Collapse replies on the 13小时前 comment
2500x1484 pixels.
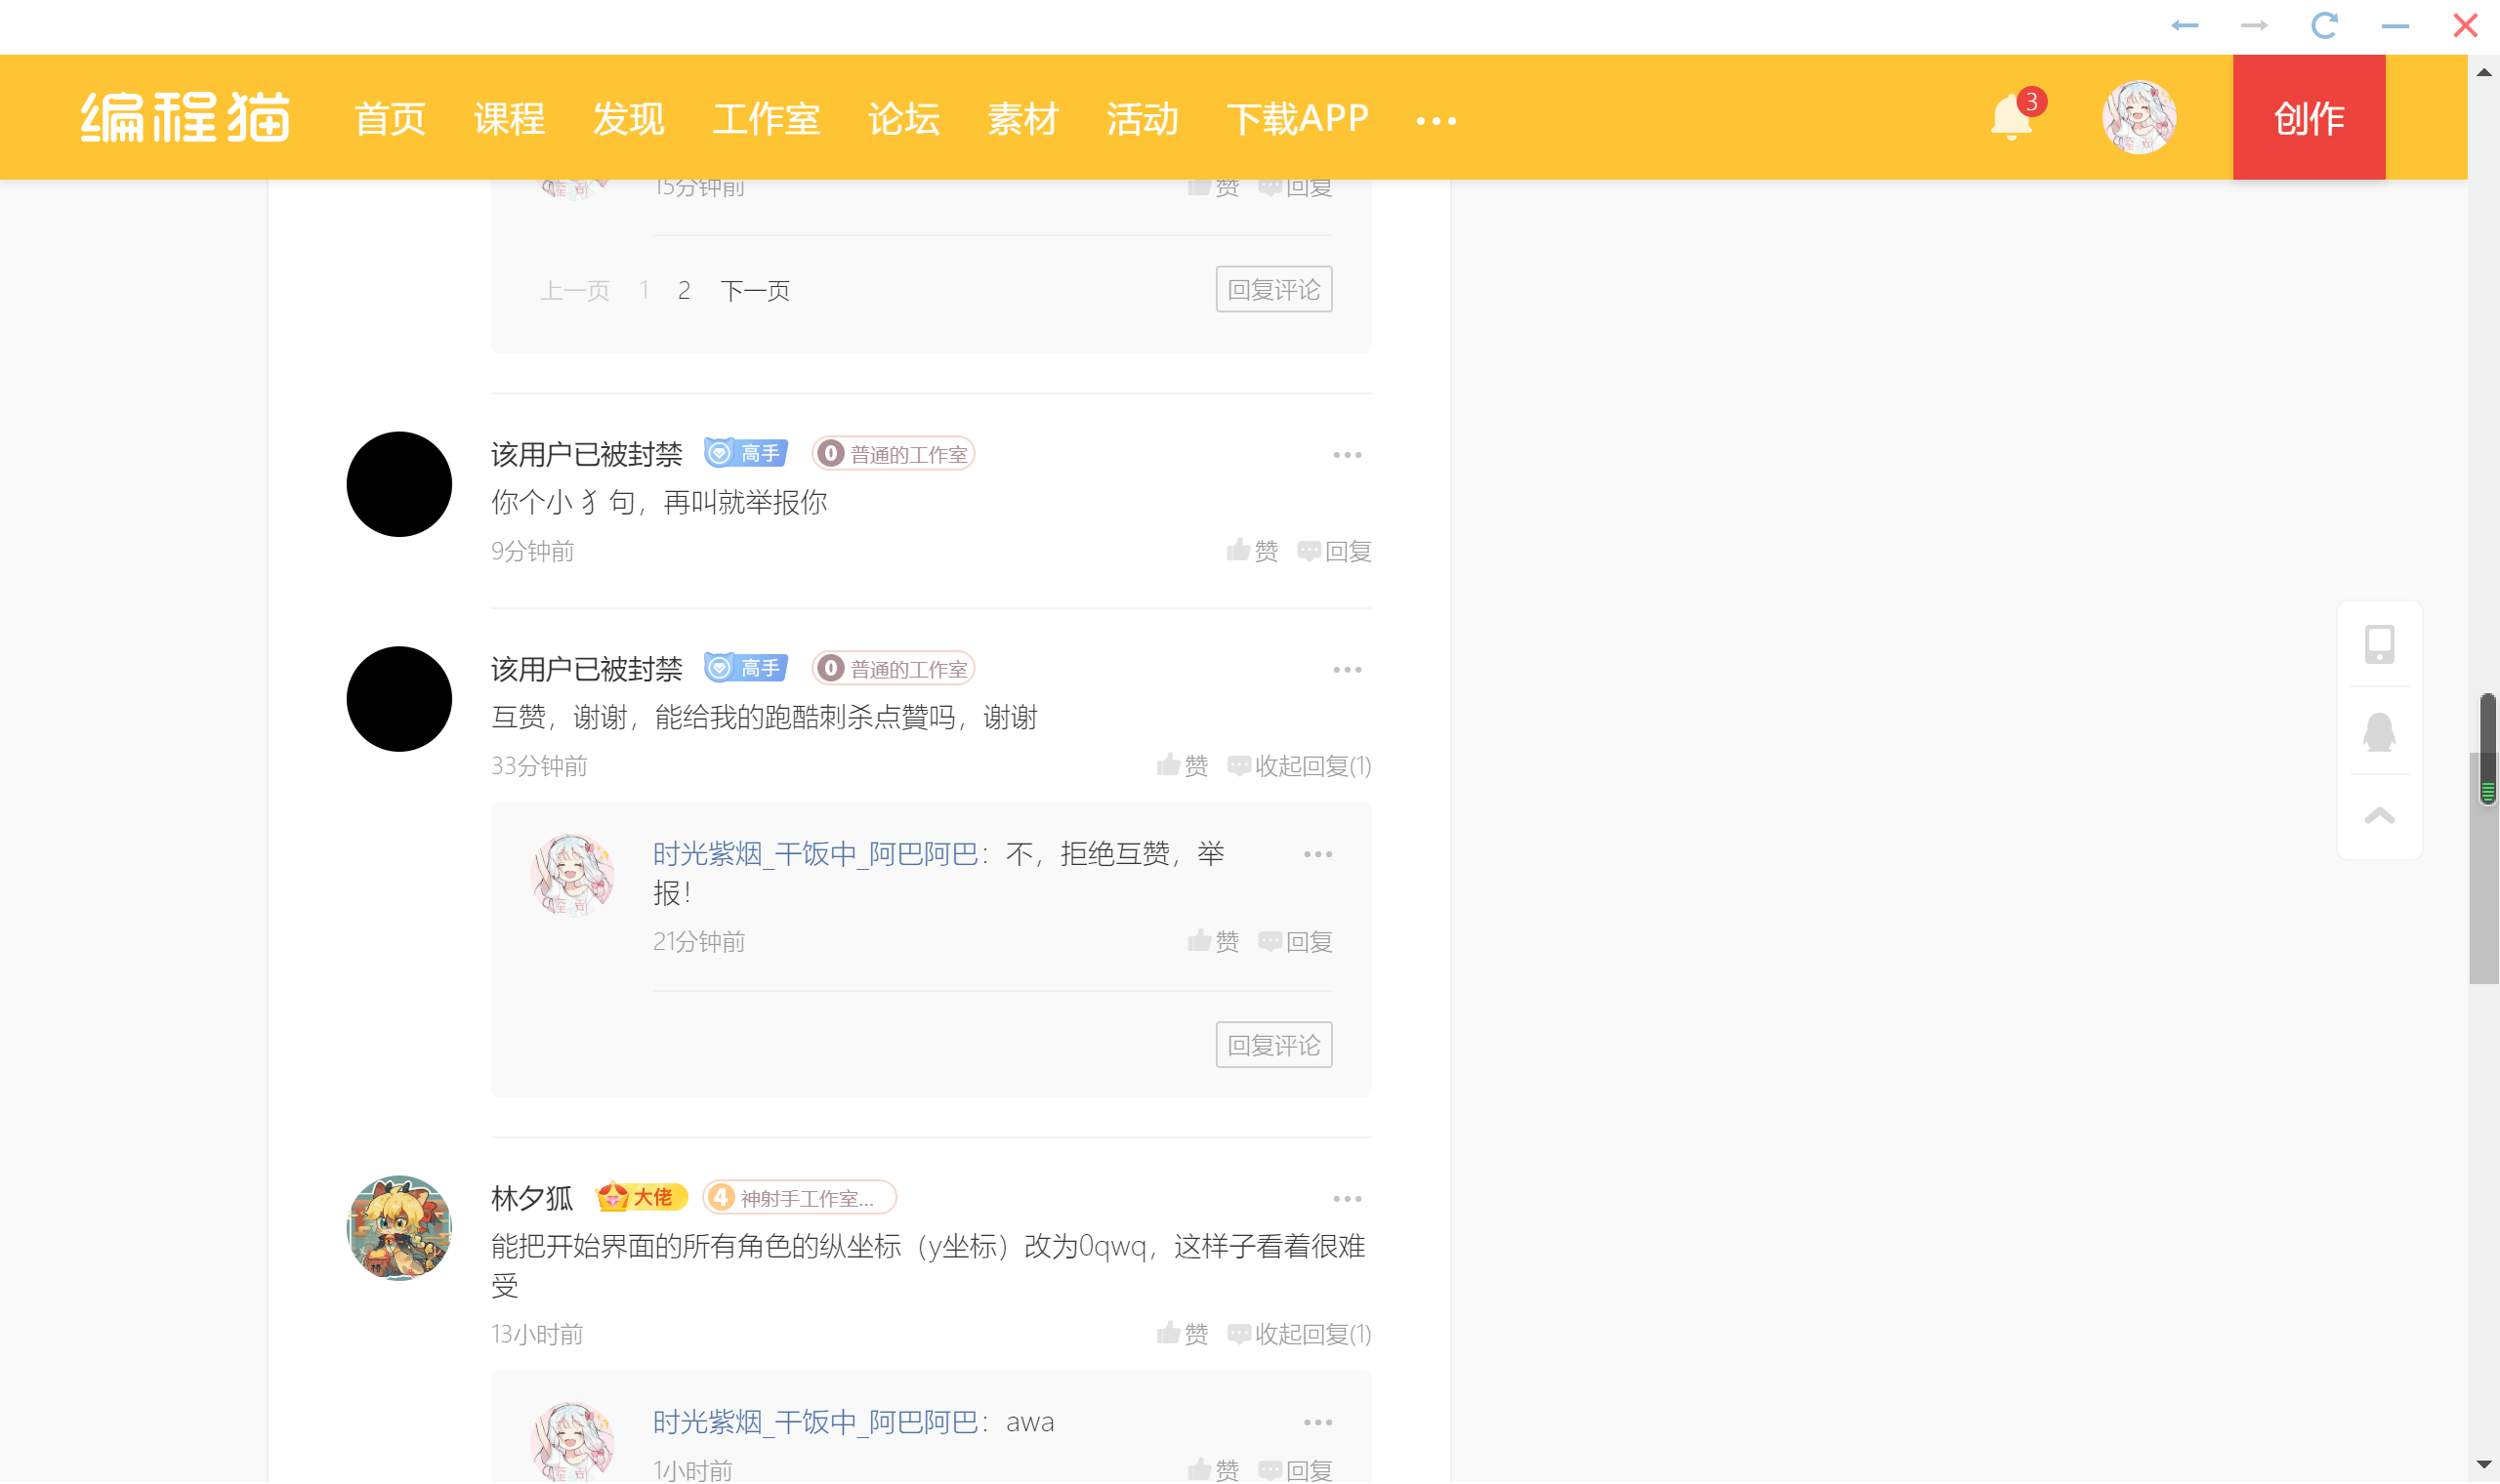coord(1299,1334)
